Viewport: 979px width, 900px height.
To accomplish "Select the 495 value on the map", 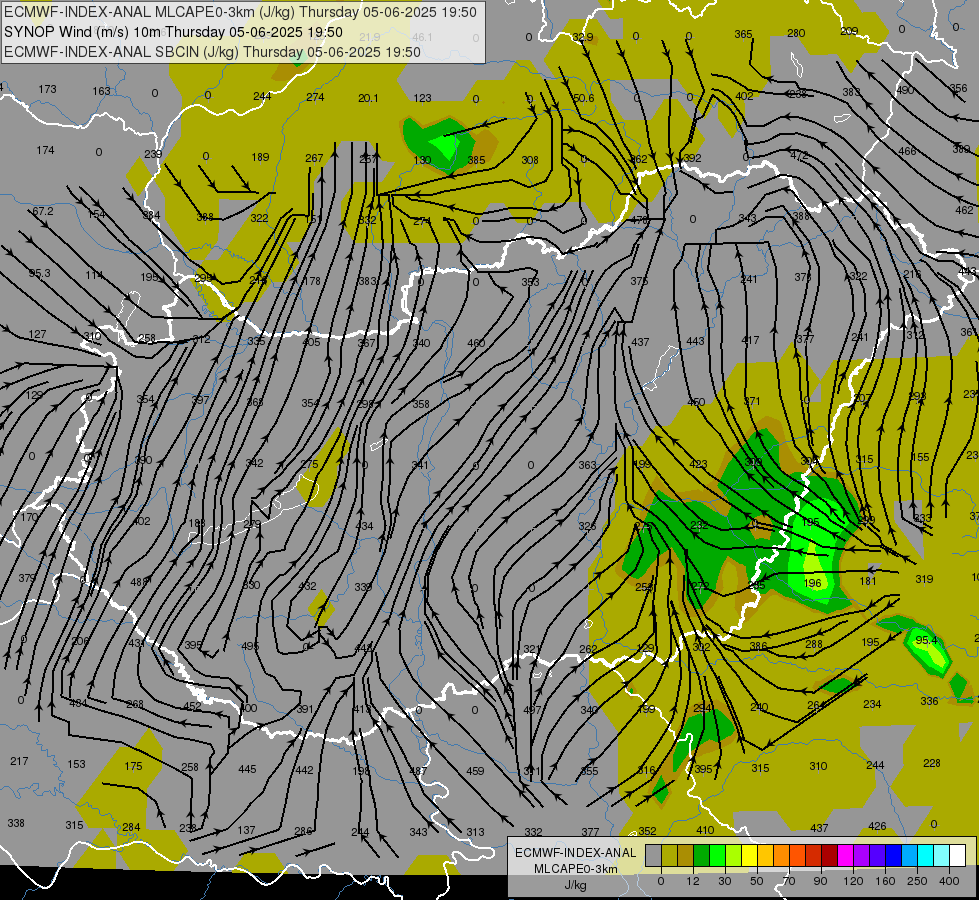I will (x=250, y=646).
